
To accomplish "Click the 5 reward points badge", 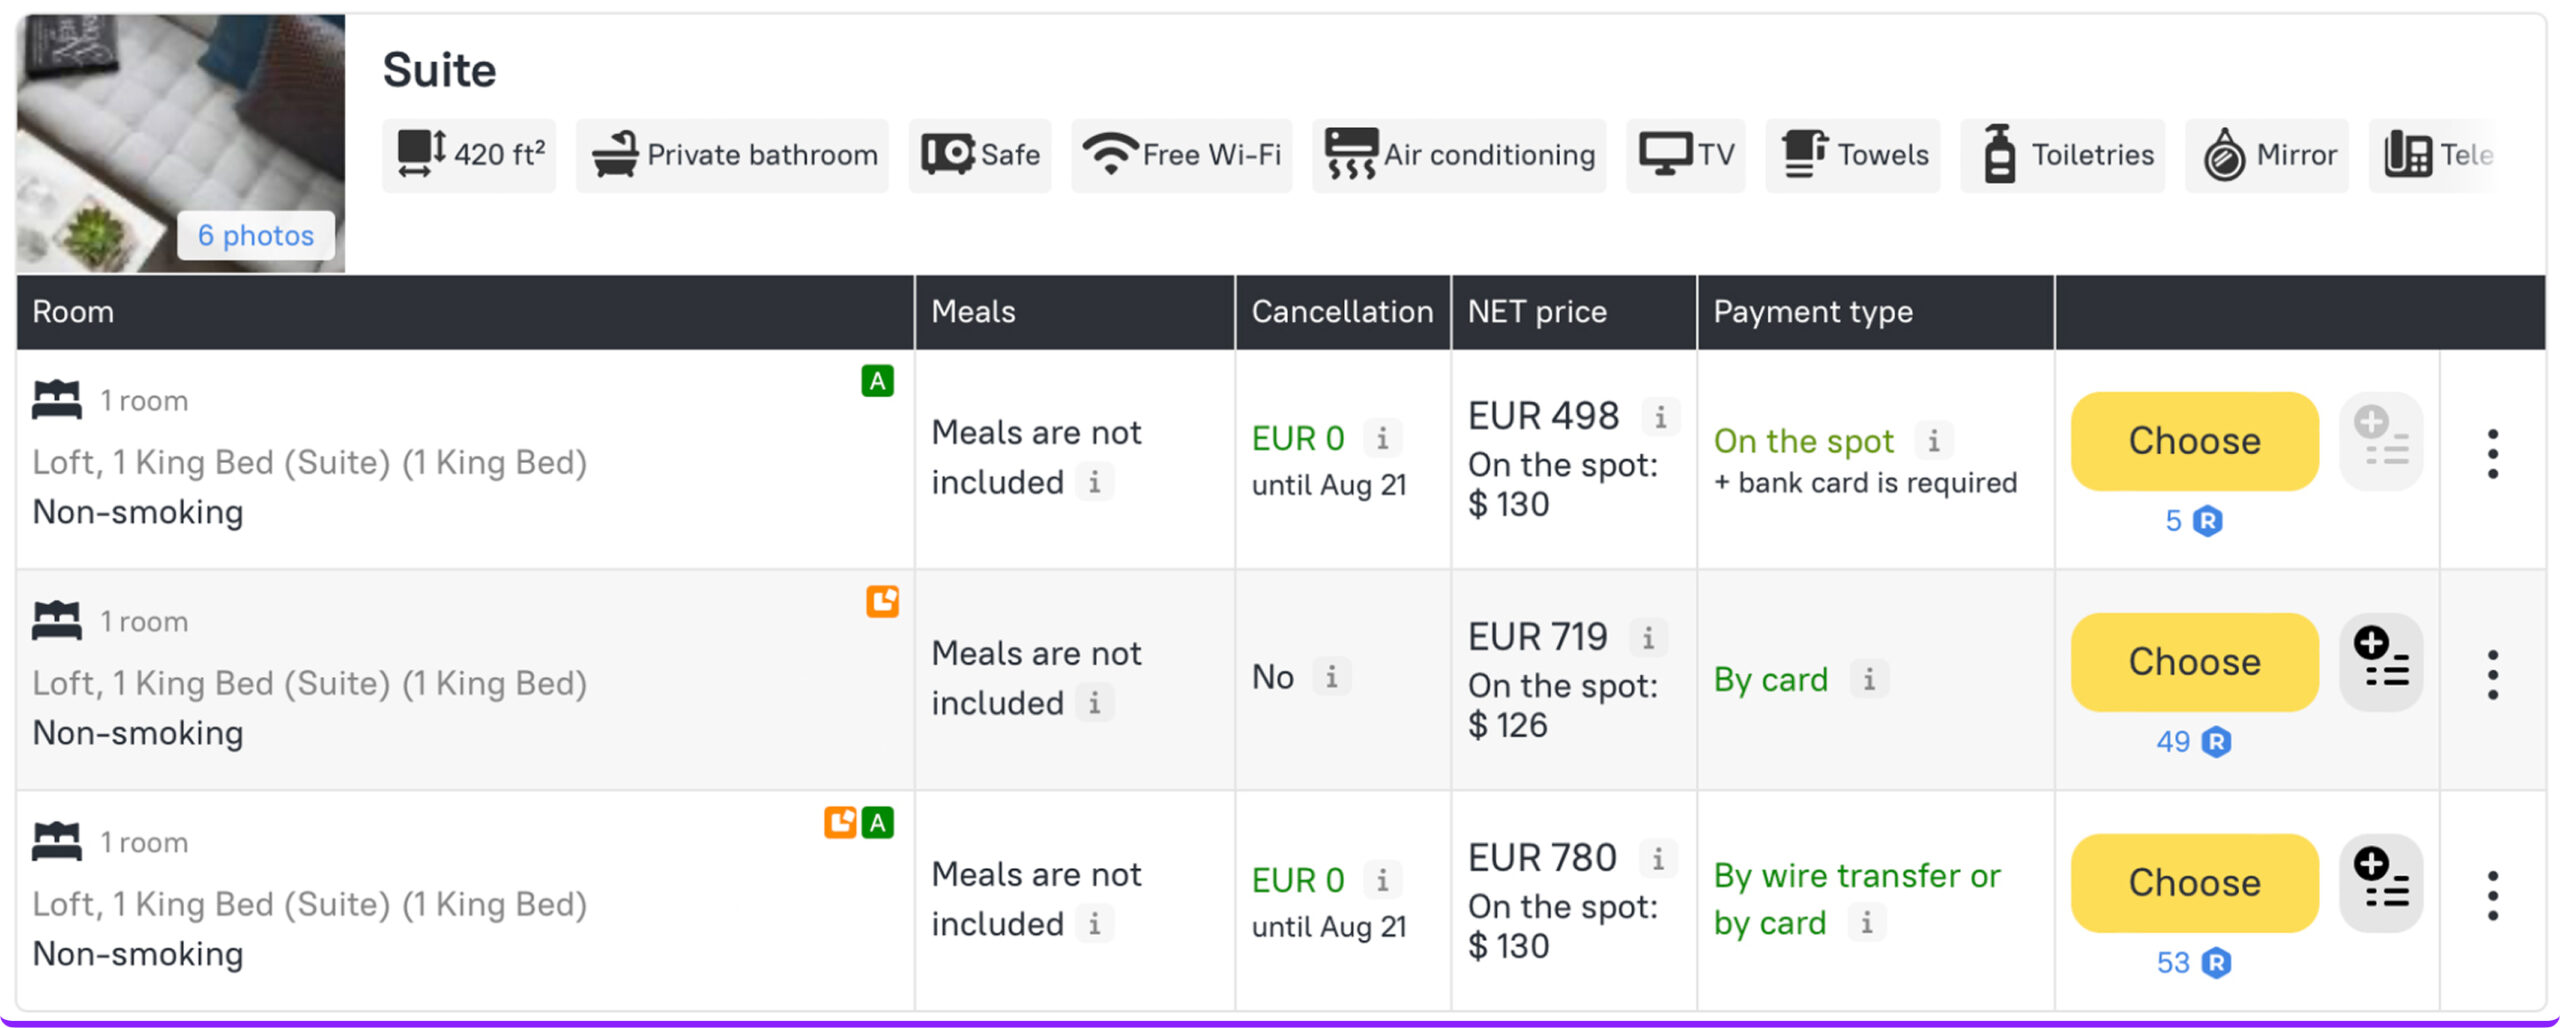I will point(2194,521).
